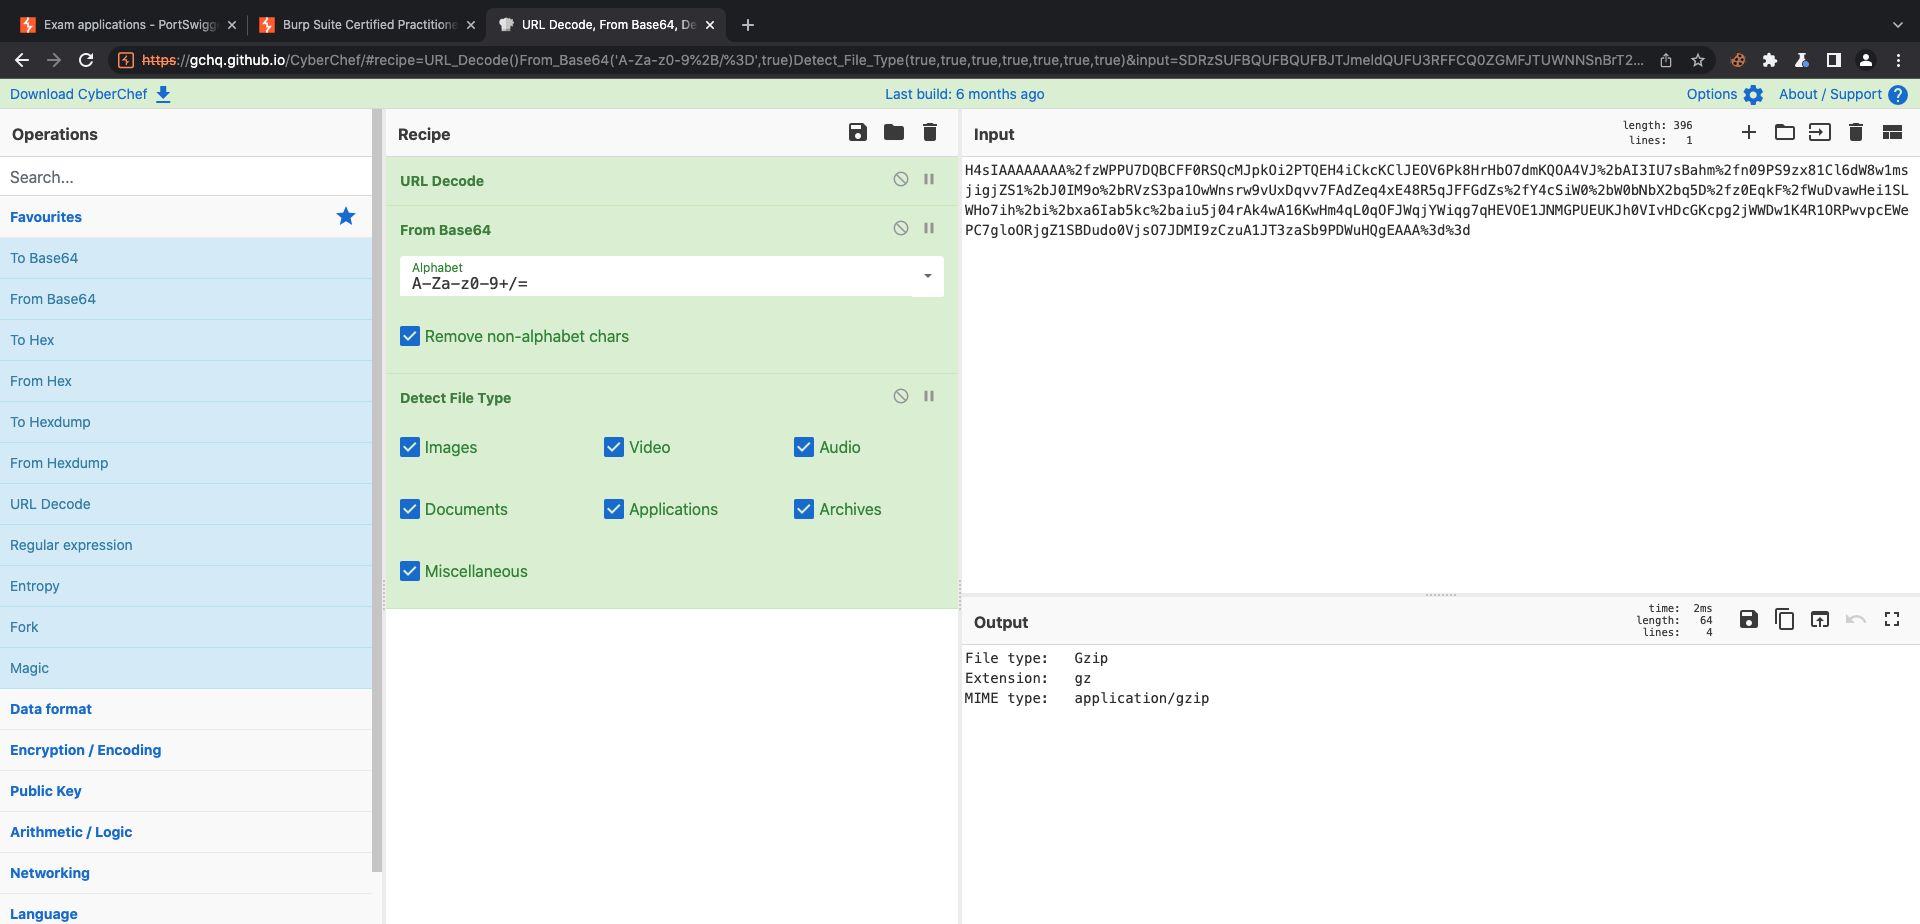Select the Entropy operation
1920x924 pixels.
(186, 586)
